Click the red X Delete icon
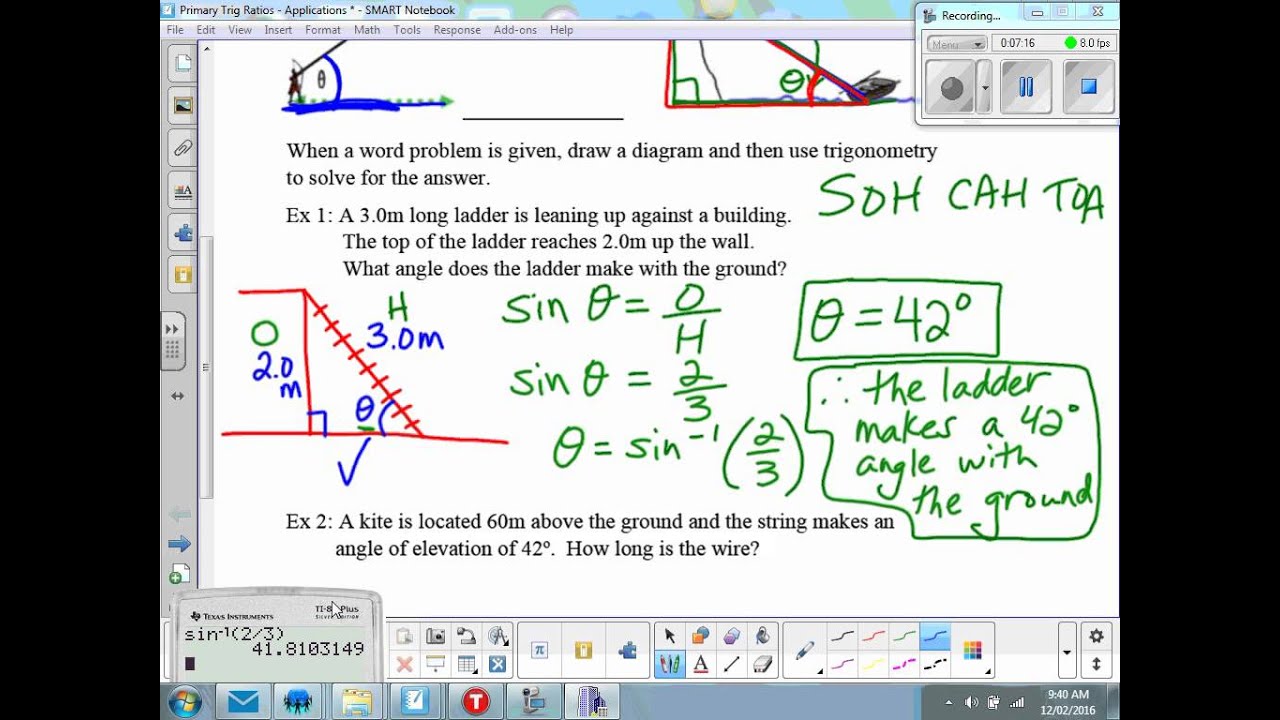The width and height of the screenshot is (1280, 720). (x=404, y=664)
